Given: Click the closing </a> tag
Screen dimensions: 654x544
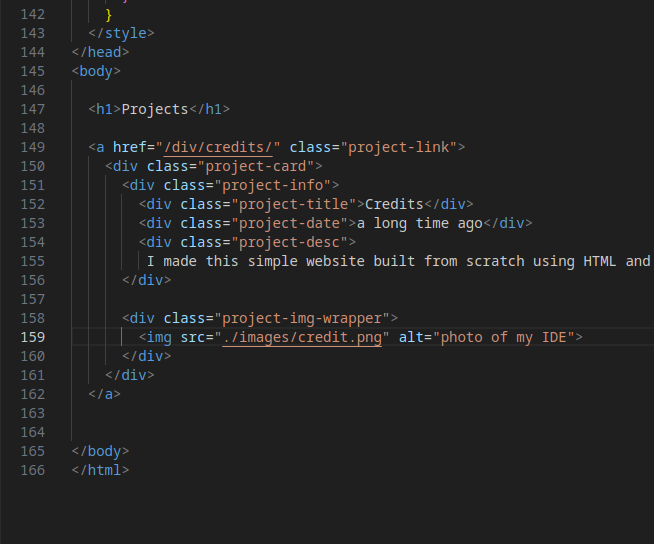Looking at the screenshot, I should coord(104,394).
